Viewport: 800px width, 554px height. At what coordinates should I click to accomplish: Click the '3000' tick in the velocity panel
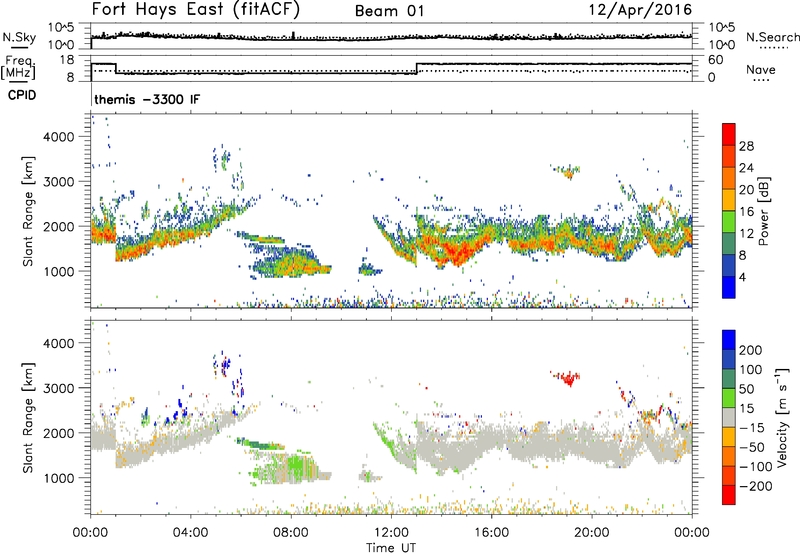coord(58,388)
